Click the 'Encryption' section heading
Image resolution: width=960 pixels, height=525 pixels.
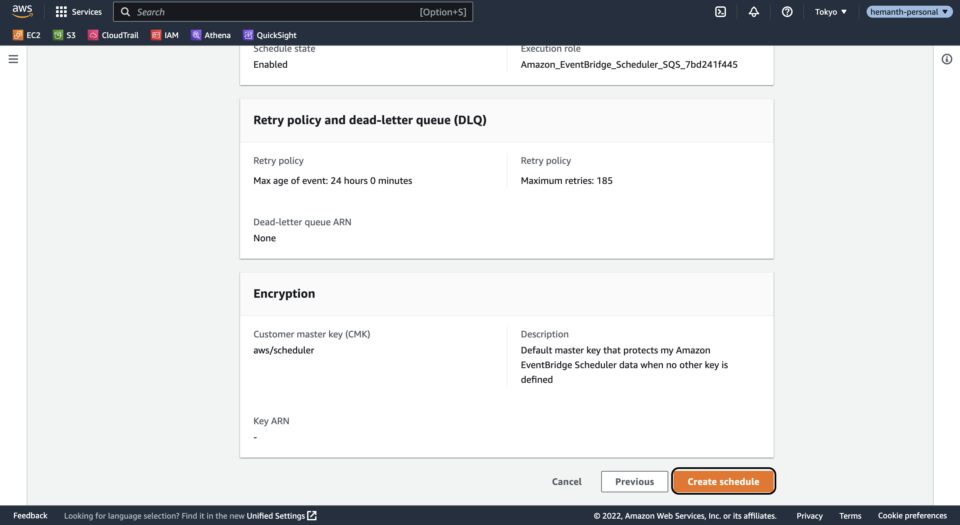click(x=284, y=294)
